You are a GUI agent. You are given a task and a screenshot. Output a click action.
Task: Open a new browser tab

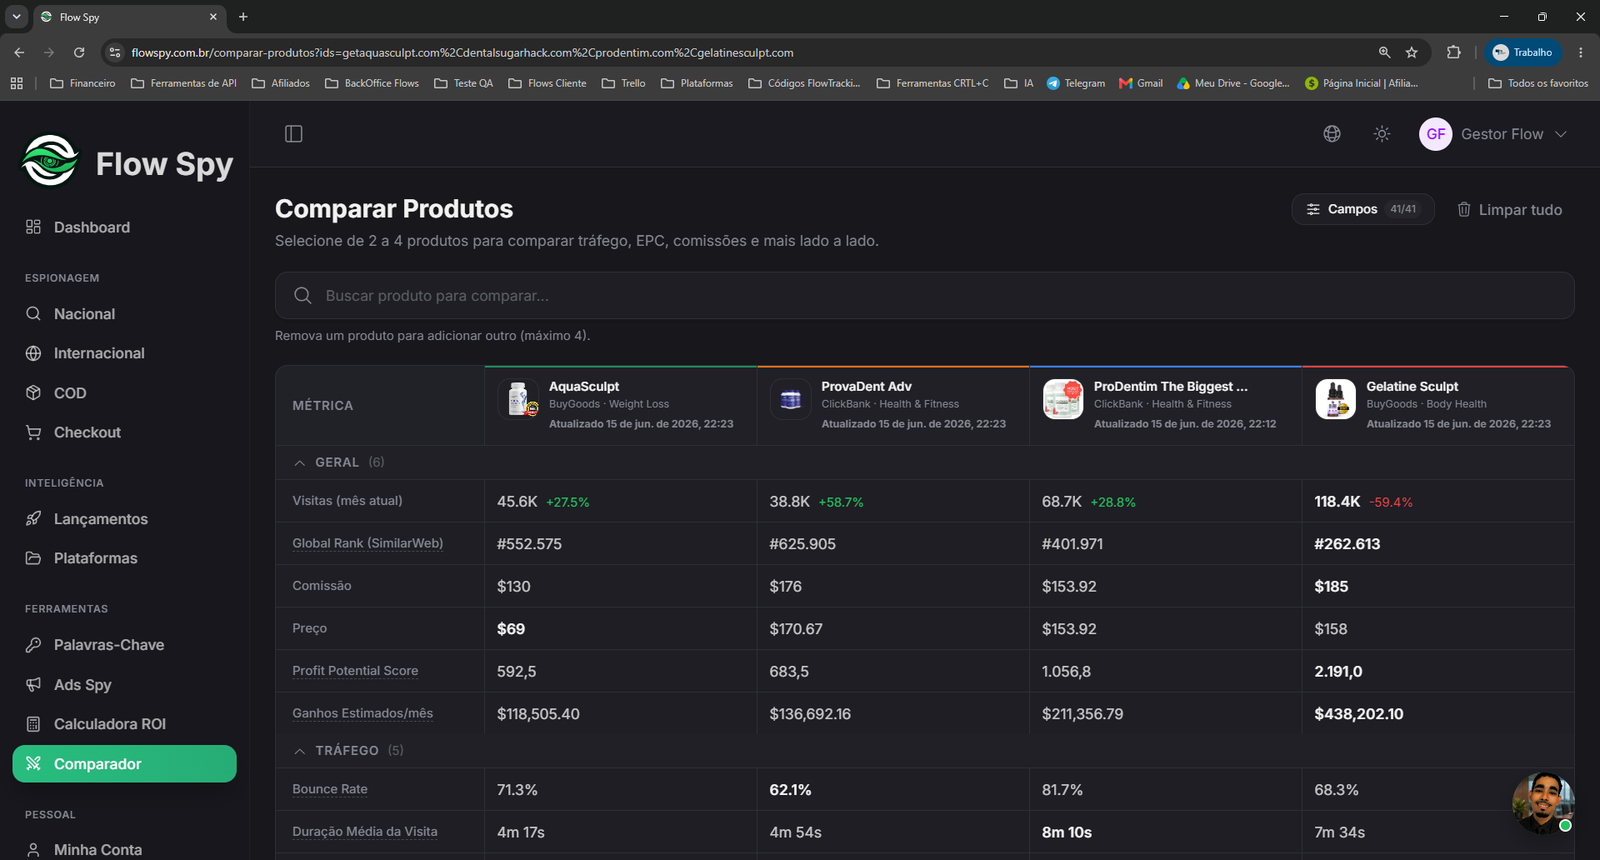[243, 17]
